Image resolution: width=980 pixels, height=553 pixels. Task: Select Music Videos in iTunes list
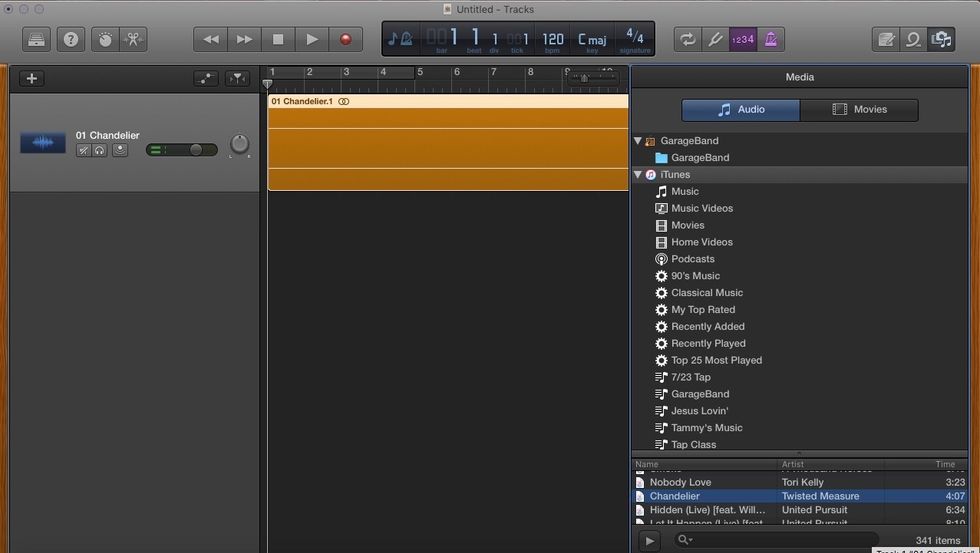coord(694,209)
